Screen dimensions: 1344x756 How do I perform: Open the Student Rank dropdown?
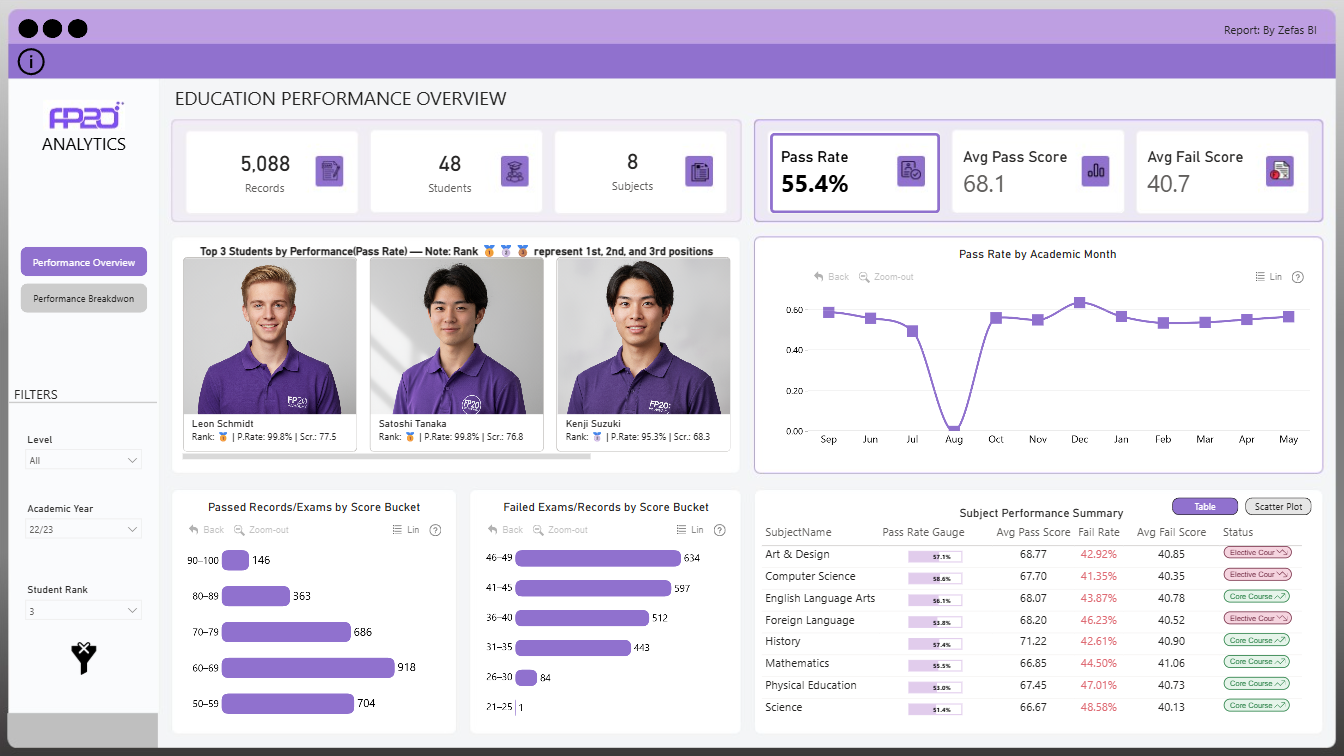point(83,609)
